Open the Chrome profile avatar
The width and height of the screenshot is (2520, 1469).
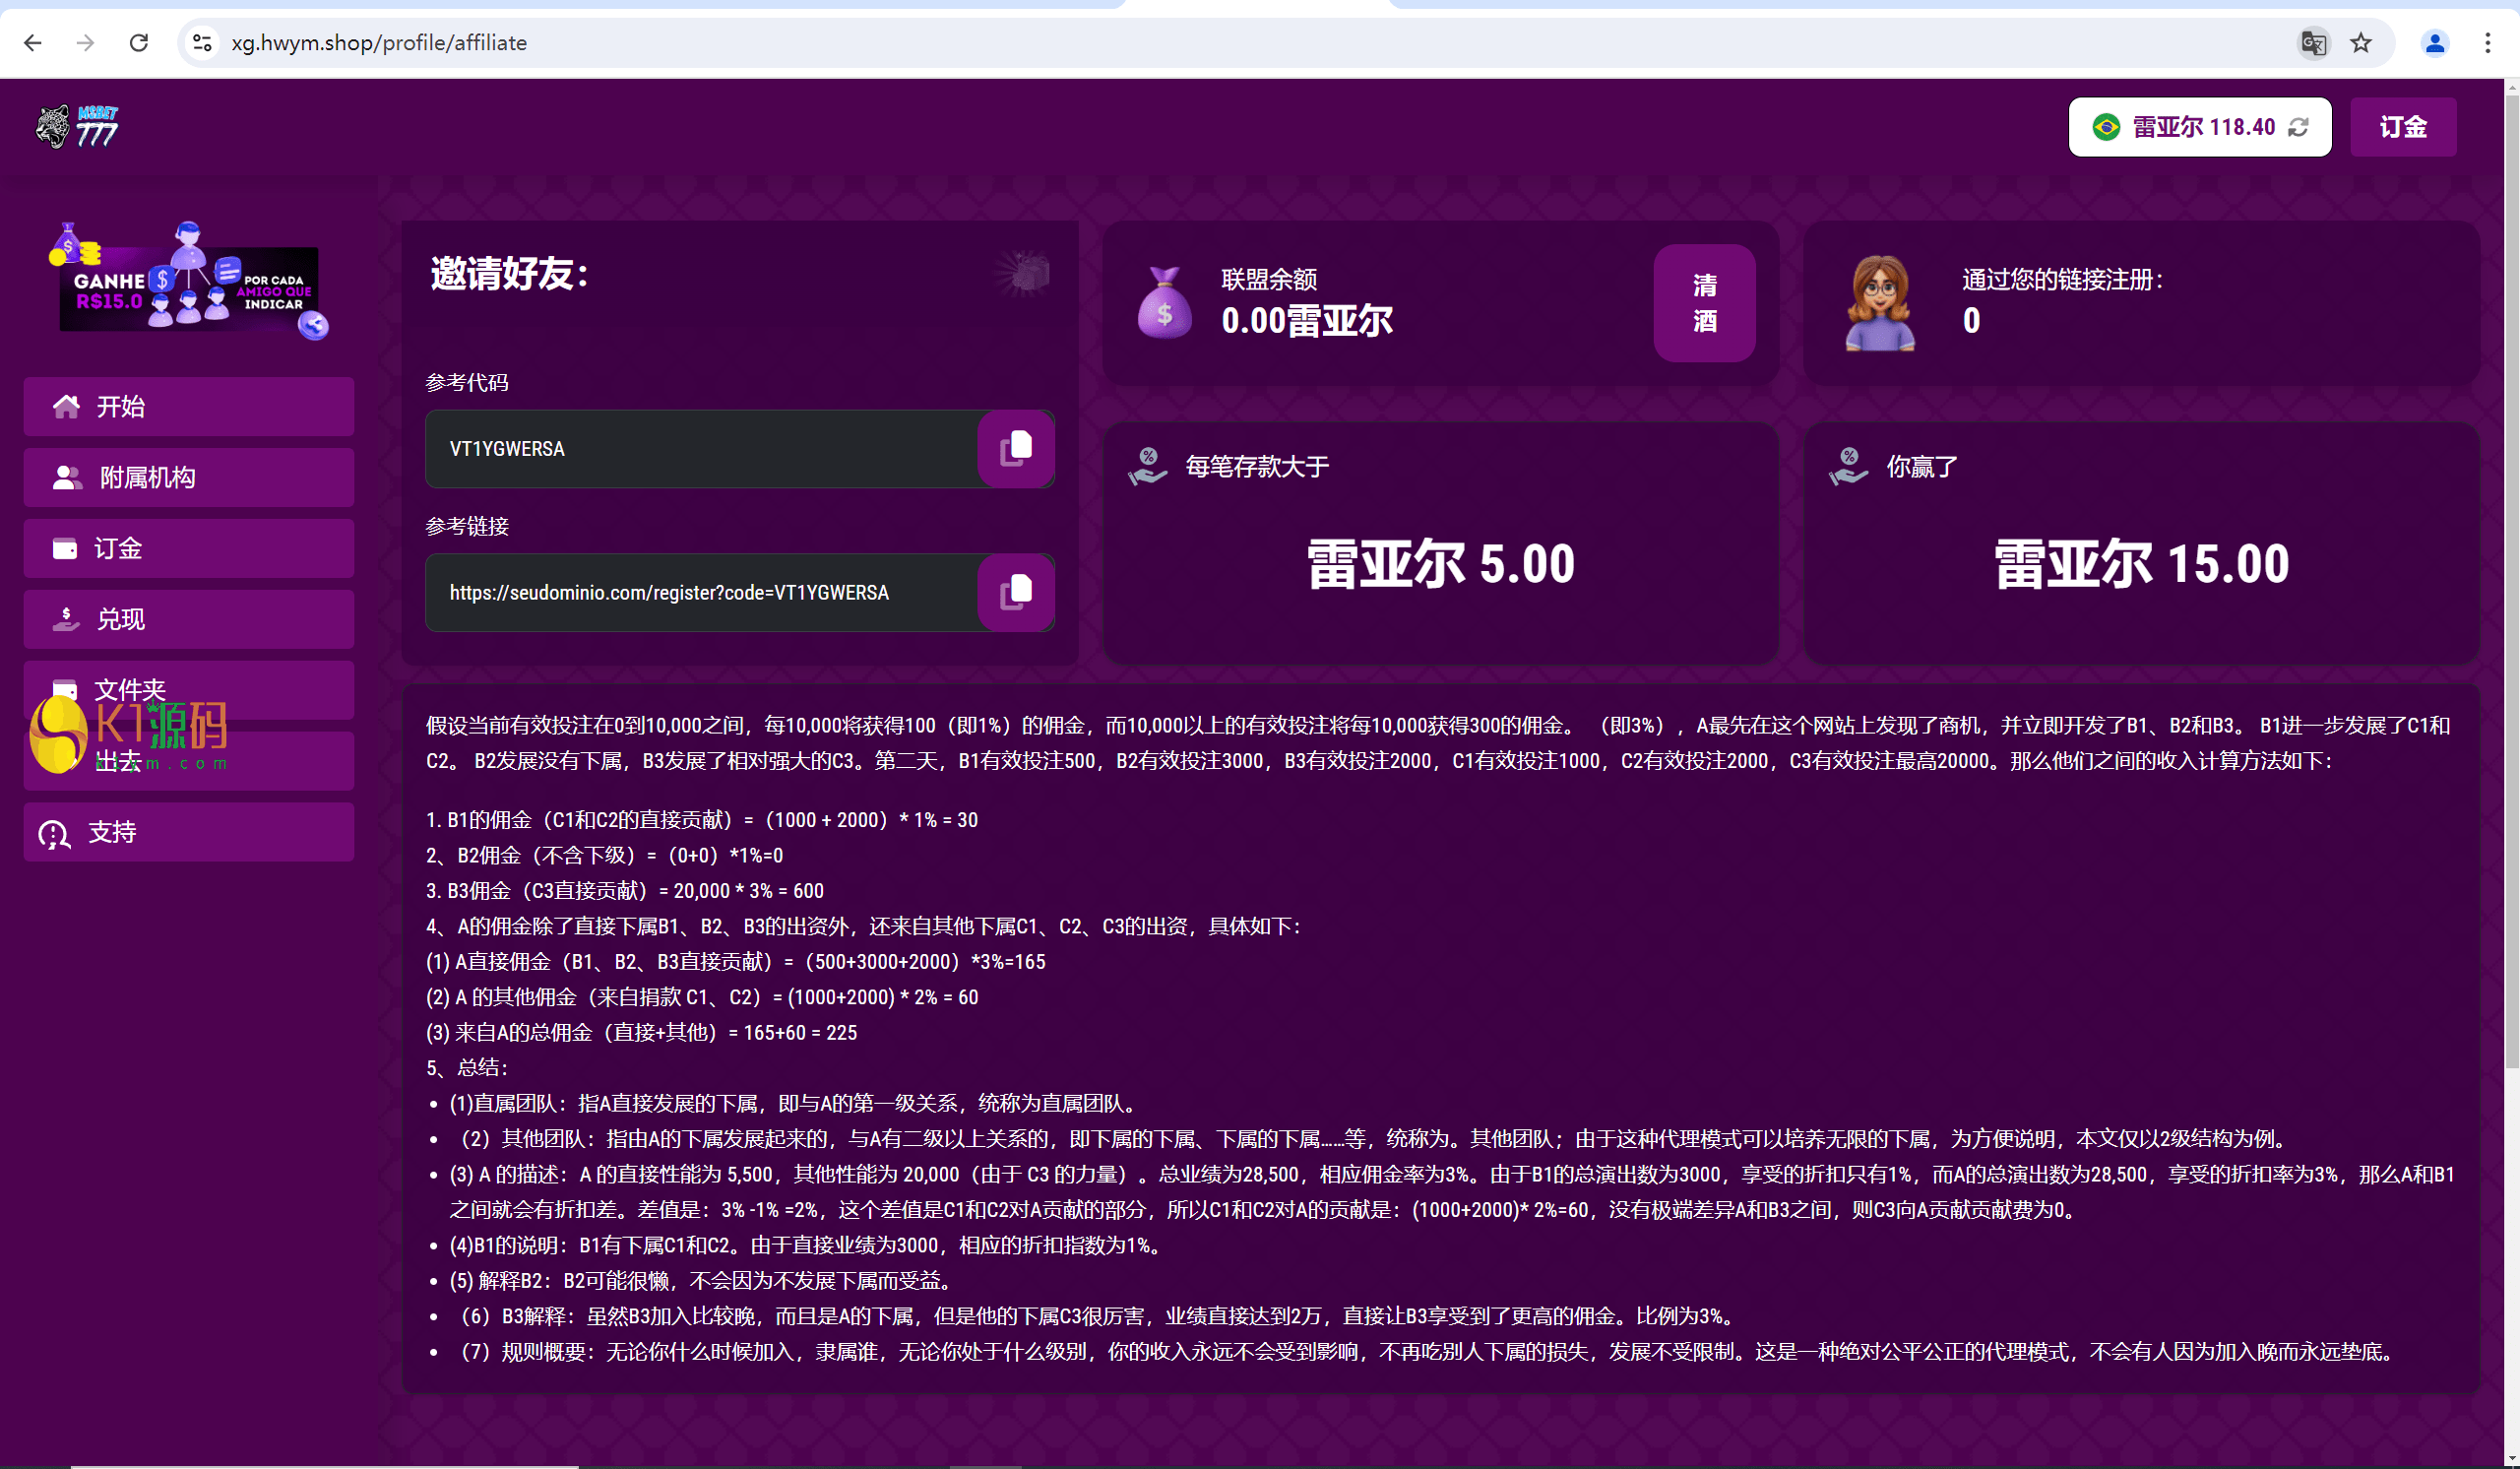coord(2434,43)
